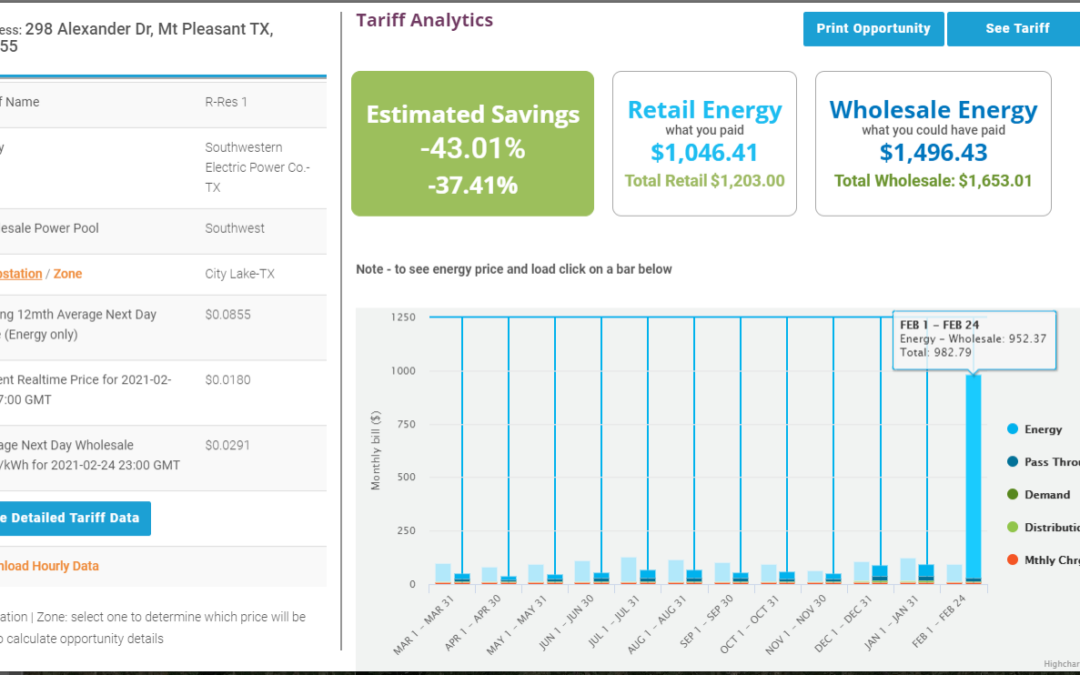The width and height of the screenshot is (1080, 675).
Task: Select the Substation link
Action: point(21,273)
